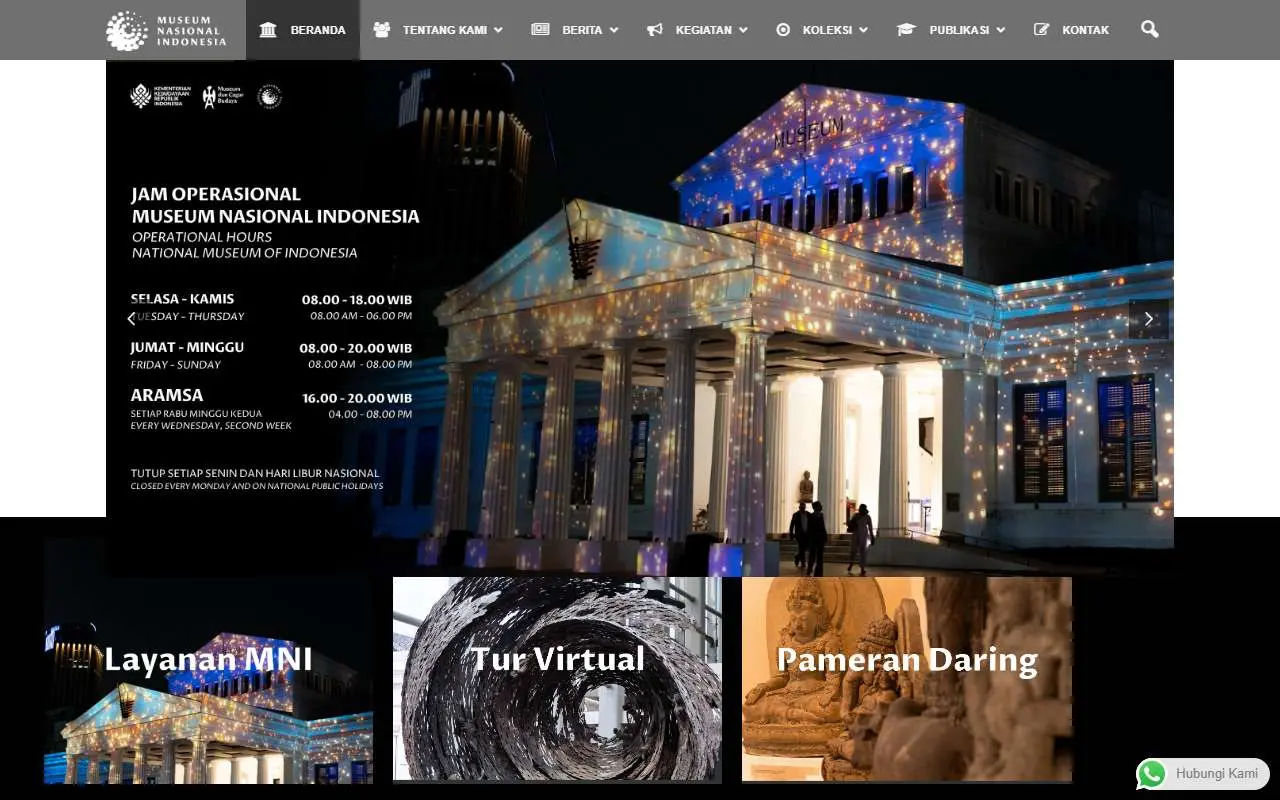Click the building icon beside Beranda
The image size is (1280, 800).
268,30
